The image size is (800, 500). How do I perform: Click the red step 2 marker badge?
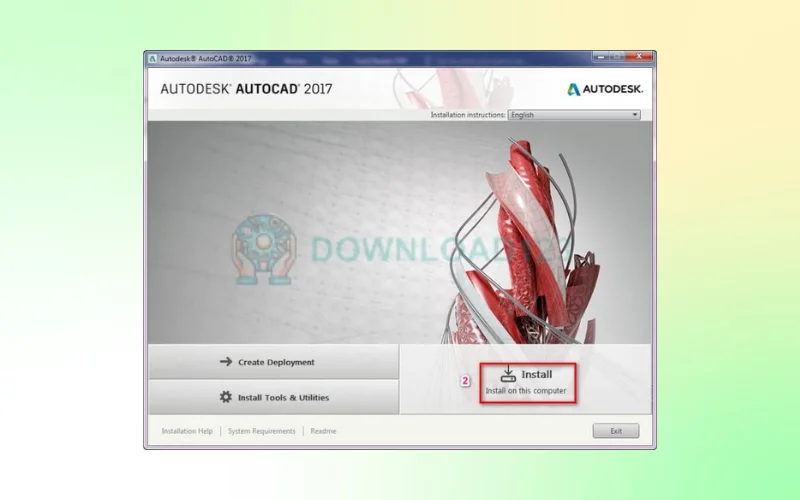point(464,381)
